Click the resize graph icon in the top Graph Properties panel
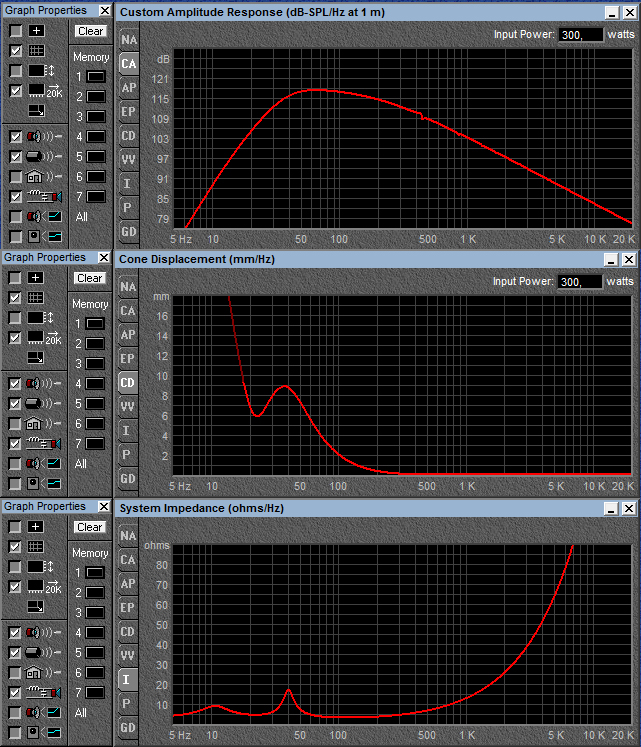641x747 pixels. pos(36,111)
